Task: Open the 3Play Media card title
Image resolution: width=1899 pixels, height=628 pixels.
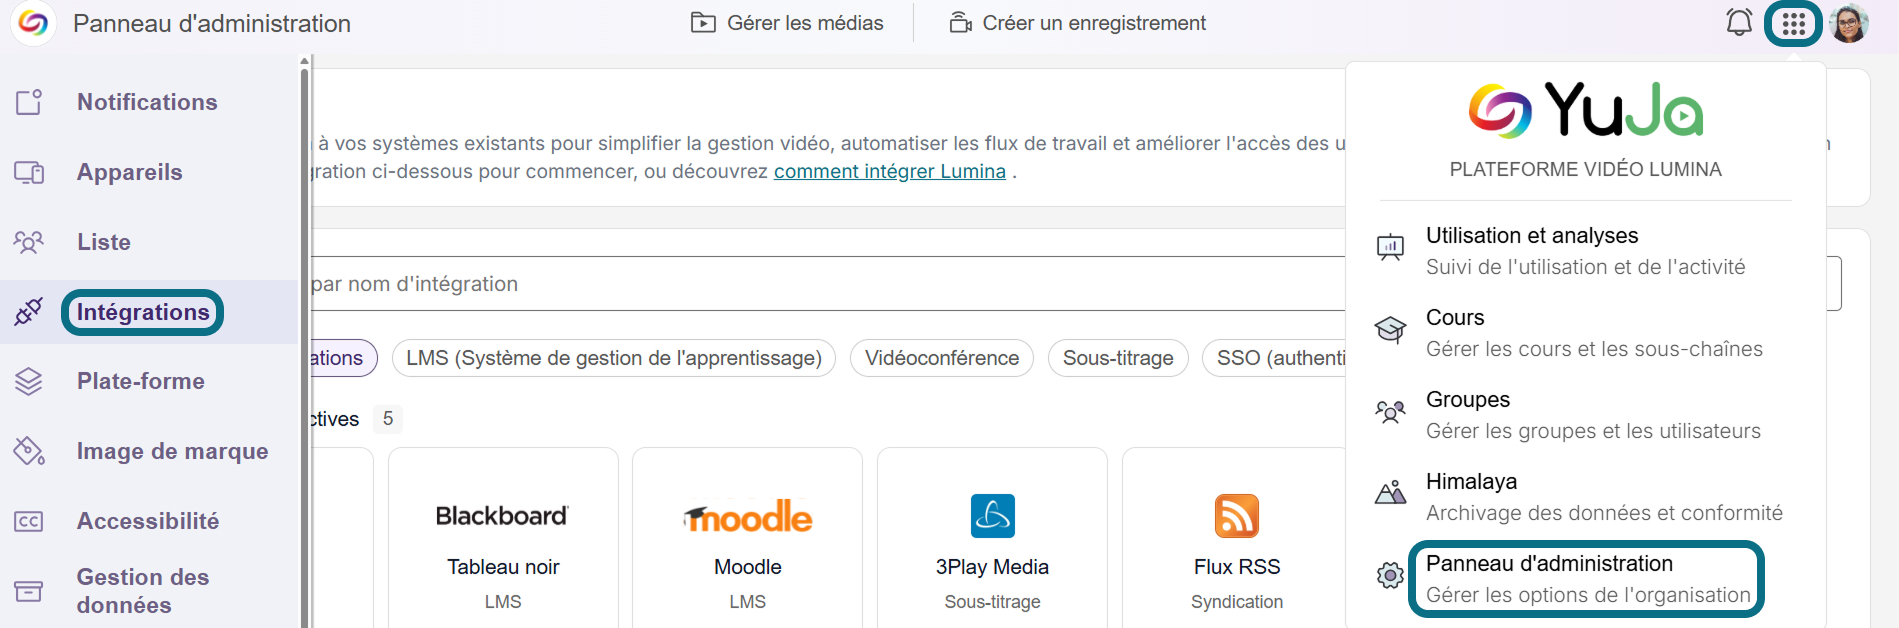Action: pos(992,567)
